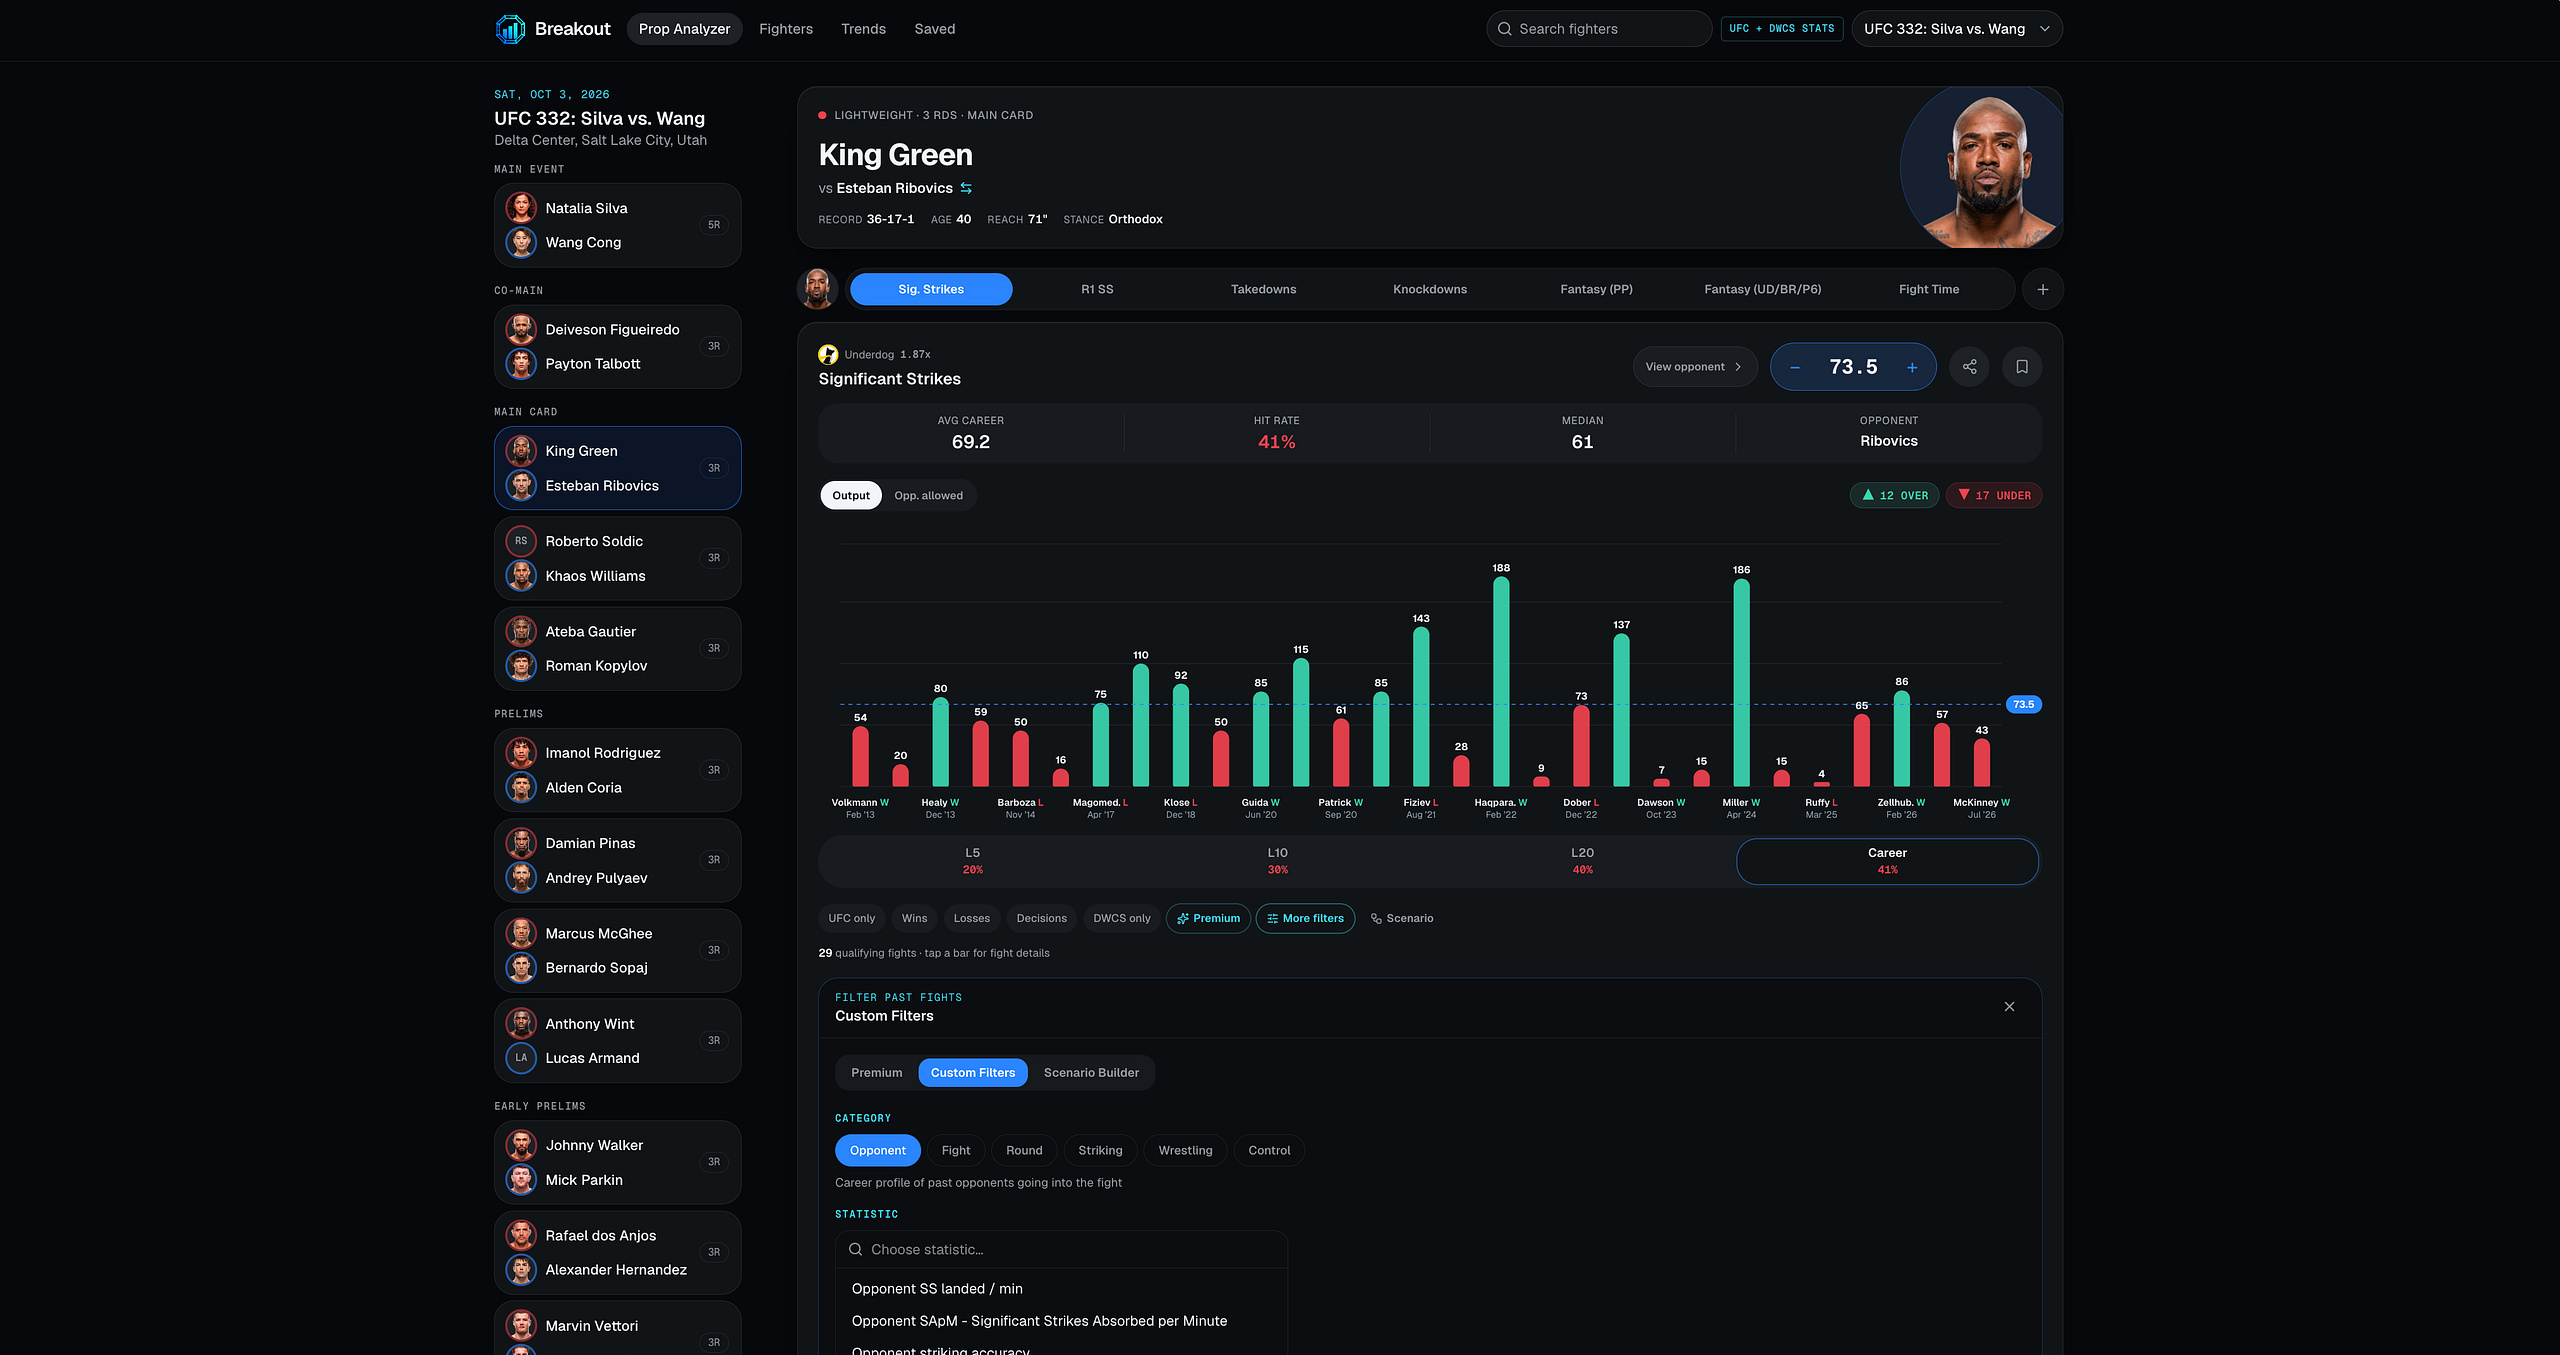Image resolution: width=2560 pixels, height=1355 pixels.
Task: Switch the chart to Opp. allowed
Action: 928,495
